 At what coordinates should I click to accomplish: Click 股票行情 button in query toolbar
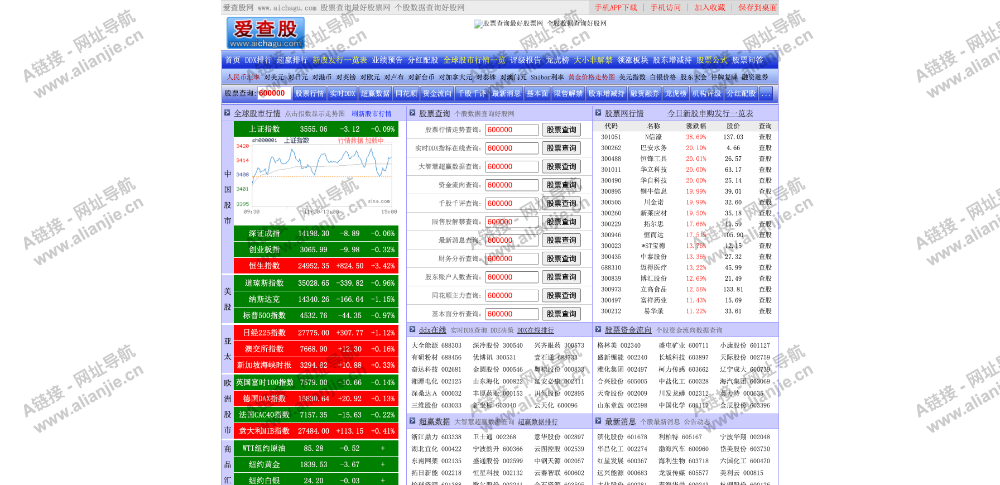(309, 93)
